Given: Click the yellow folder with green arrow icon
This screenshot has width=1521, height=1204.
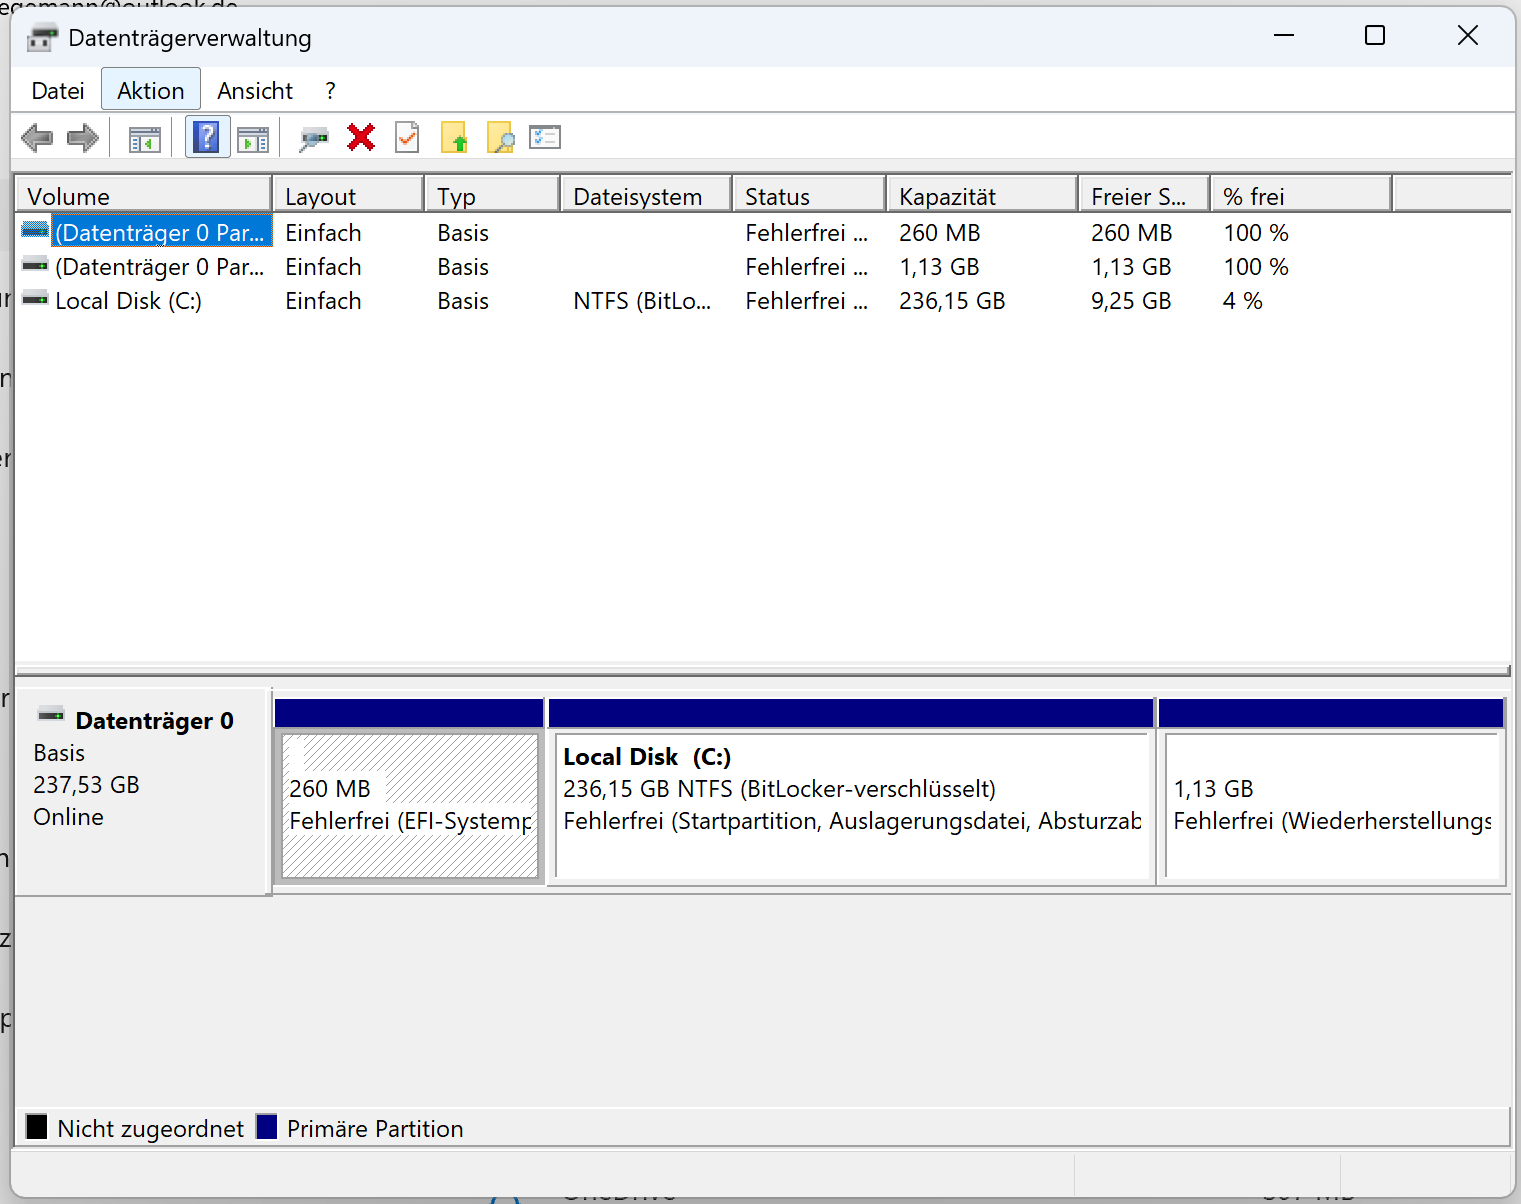Looking at the screenshot, I should click(x=454, y=137).
